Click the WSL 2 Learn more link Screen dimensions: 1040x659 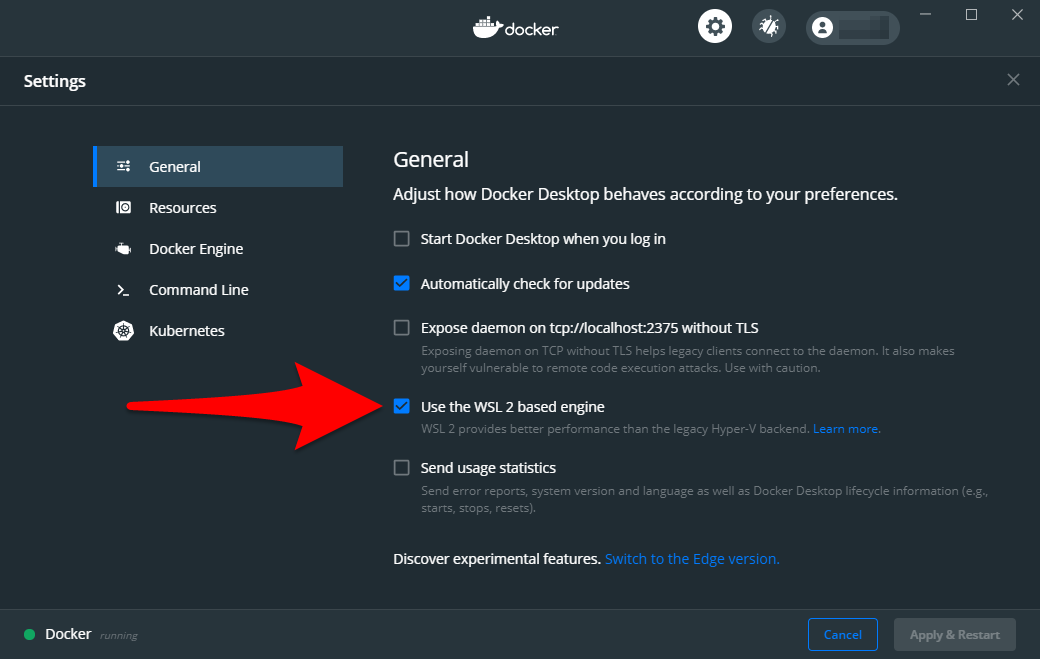(x=846, y=429)
